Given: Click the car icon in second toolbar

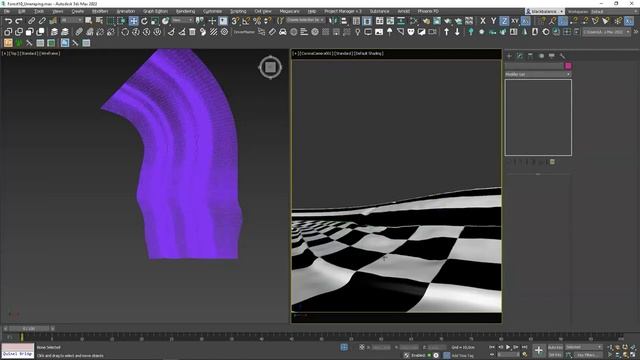Looking at the screenshot, I should (282, 32).
